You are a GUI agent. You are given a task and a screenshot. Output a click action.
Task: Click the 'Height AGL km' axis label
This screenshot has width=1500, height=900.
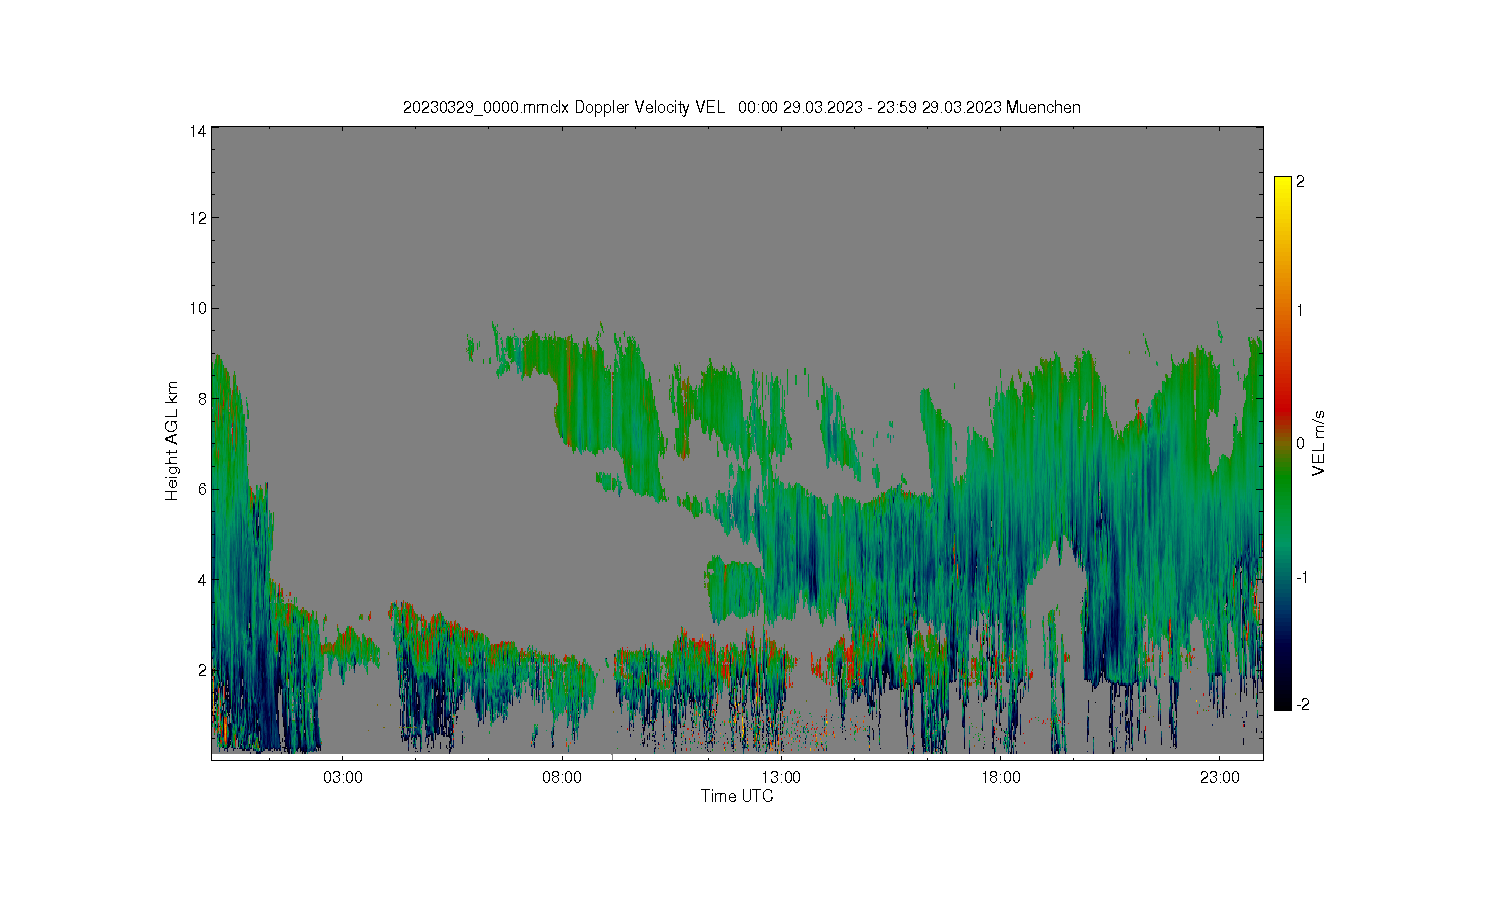(172, 441)
